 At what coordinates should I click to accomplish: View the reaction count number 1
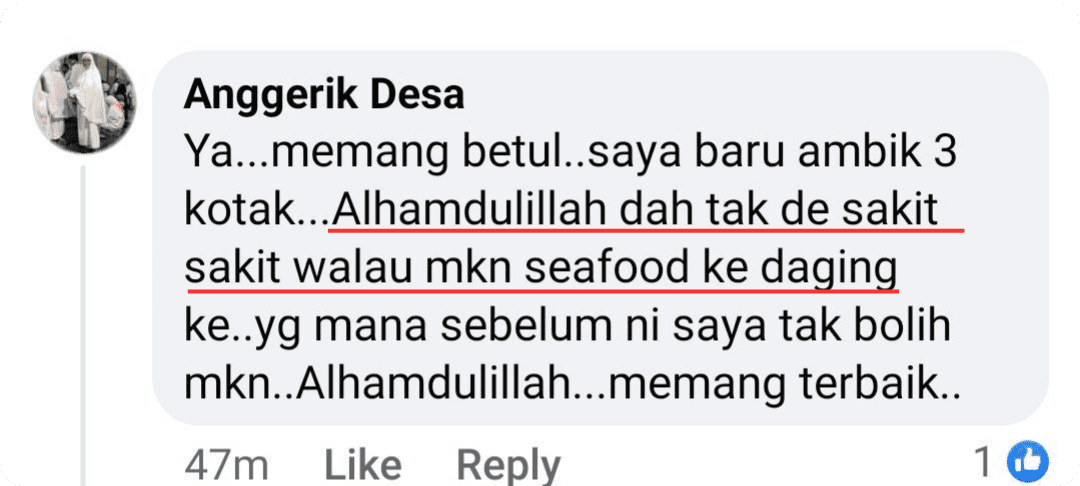[x=986, y=463]
